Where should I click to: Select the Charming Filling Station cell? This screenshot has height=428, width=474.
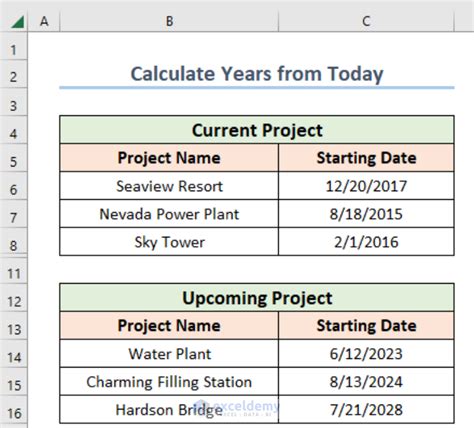click(169, 381)
